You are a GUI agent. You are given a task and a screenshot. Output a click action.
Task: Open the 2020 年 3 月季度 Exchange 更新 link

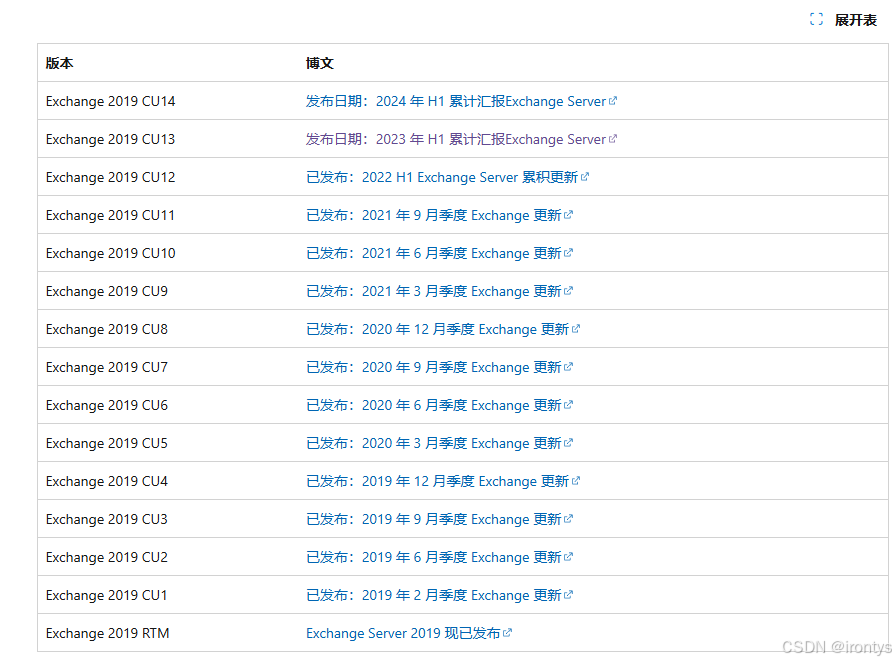[x=439, y=444]
